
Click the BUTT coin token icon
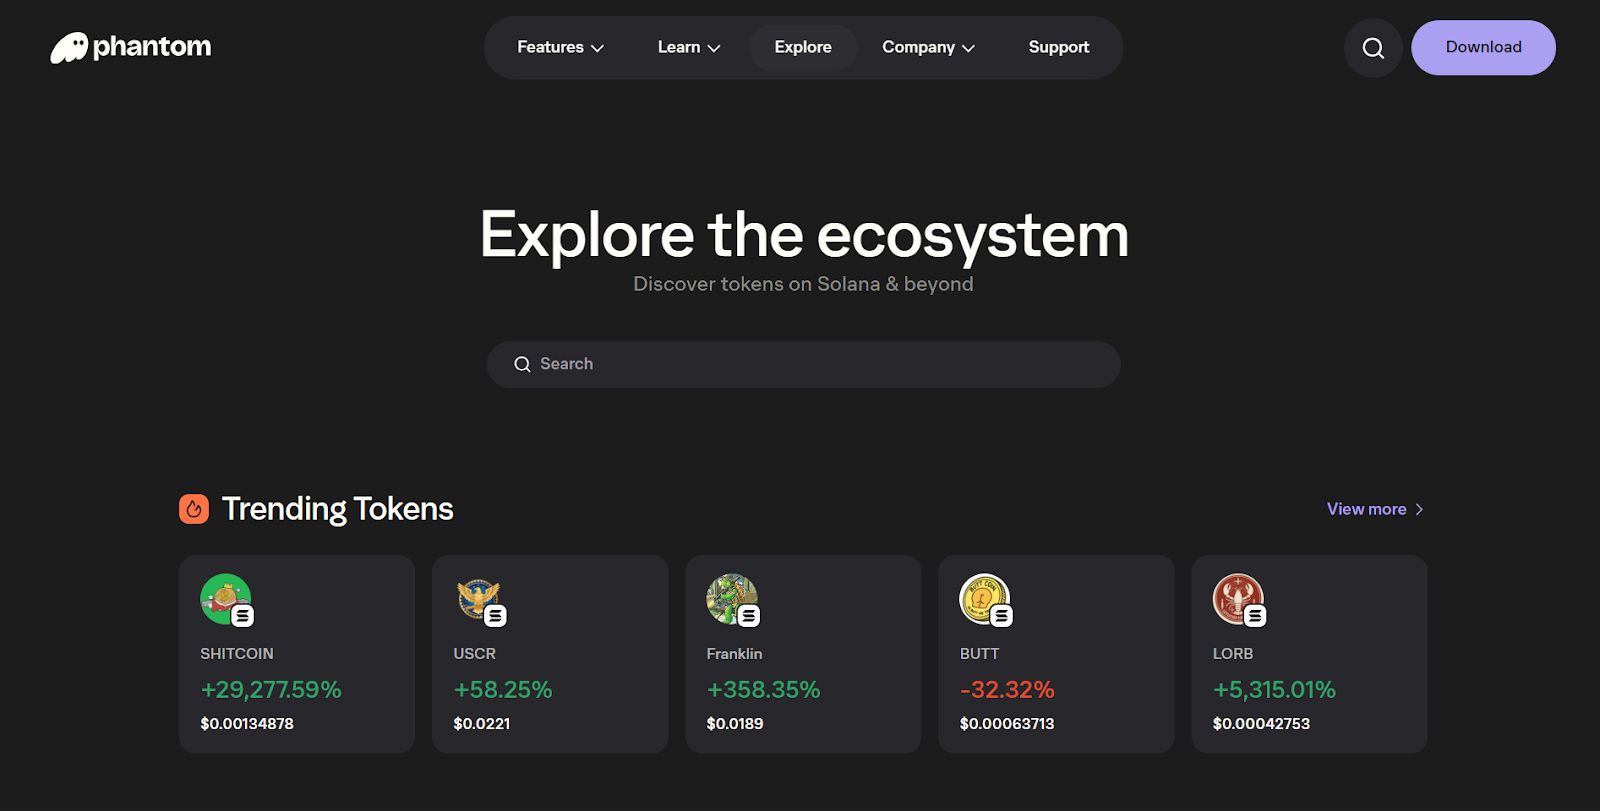coord(984,598)
